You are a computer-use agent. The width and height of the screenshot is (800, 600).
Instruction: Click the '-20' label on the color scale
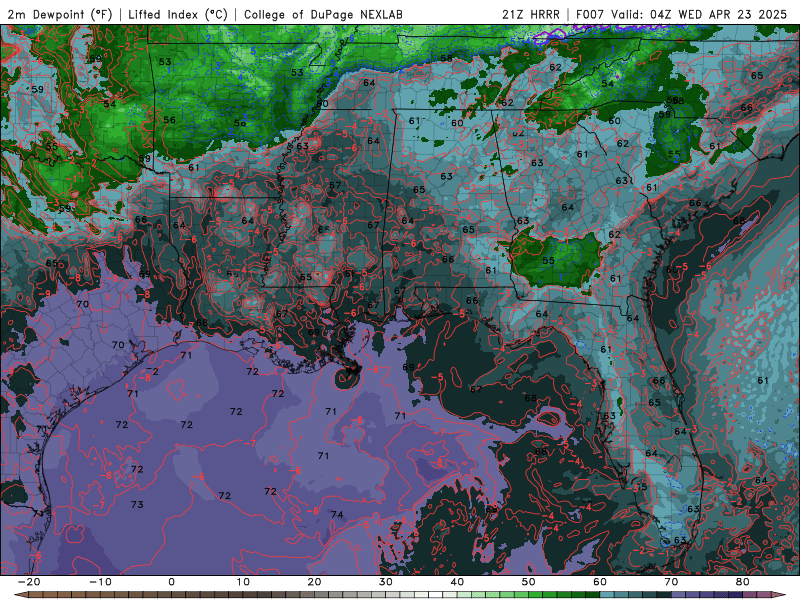point(29,582)
